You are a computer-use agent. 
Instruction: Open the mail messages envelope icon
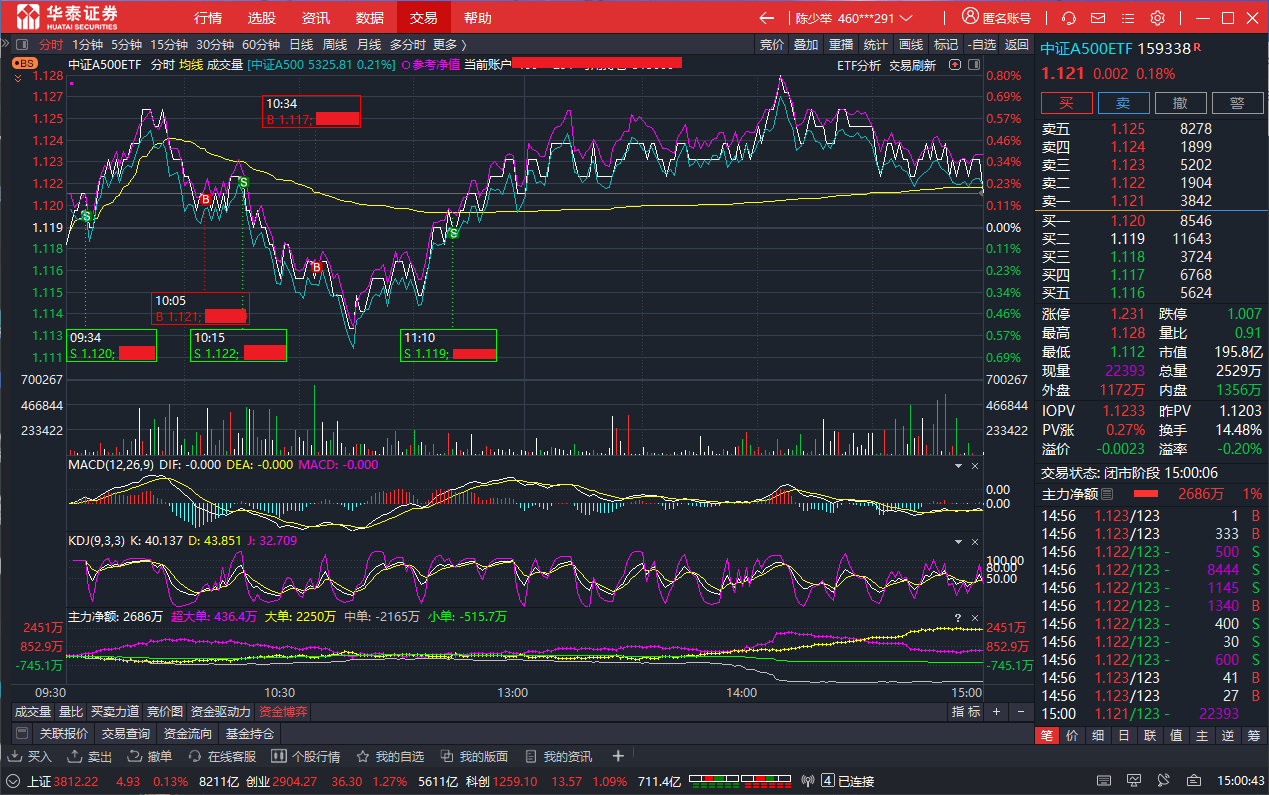1099,18
